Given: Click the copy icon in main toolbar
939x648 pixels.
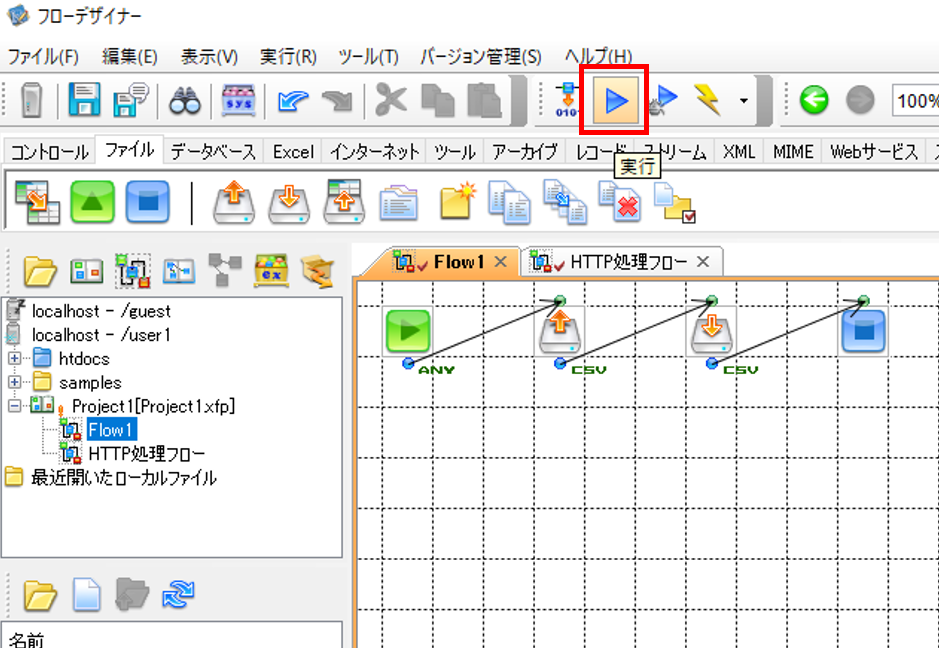Looking at the screenshot, I should coord(438,101).
